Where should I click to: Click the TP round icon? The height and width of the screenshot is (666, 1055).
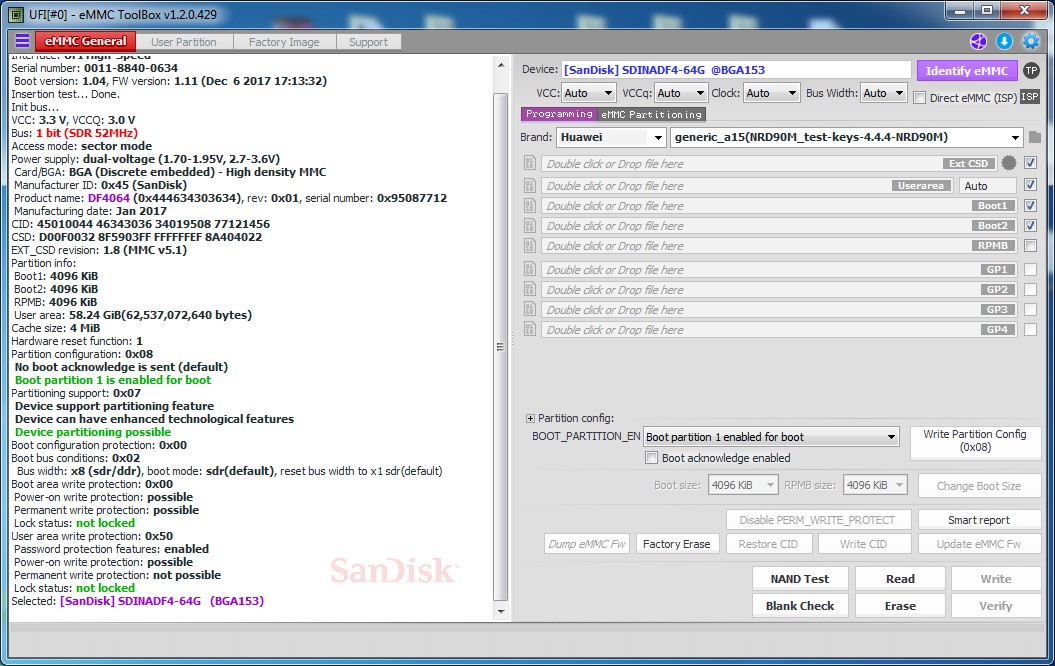[x=1031, y=70]
